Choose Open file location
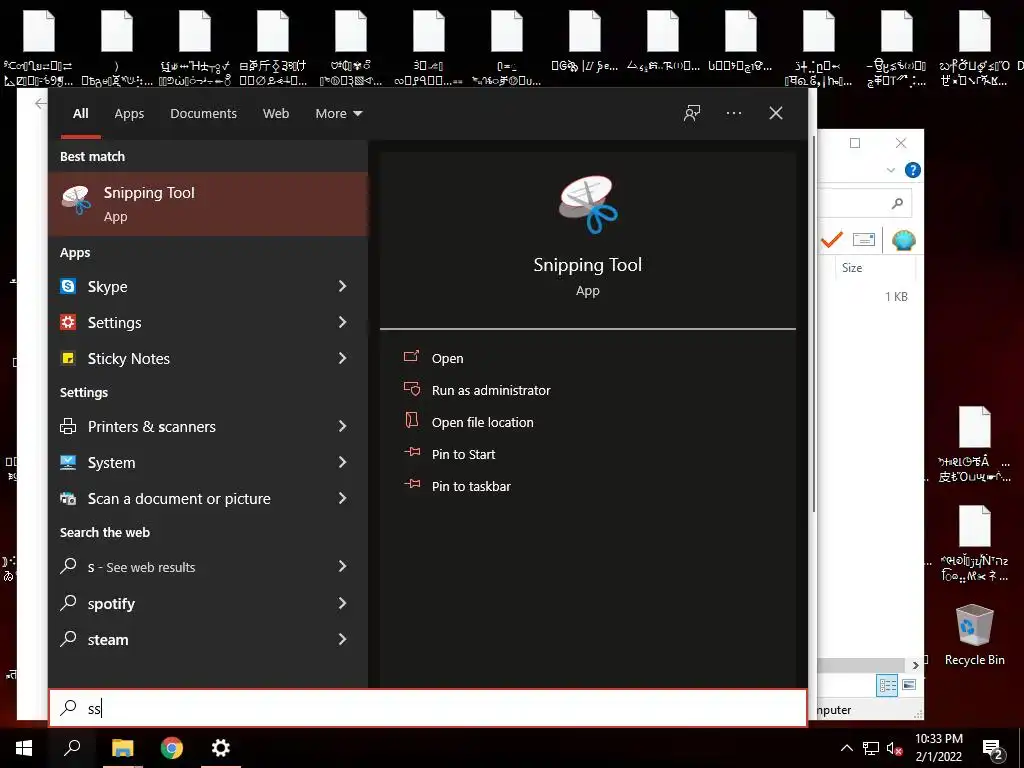Image resolution: width=1024 pixels, height=768 pixels. click(482, 423)
